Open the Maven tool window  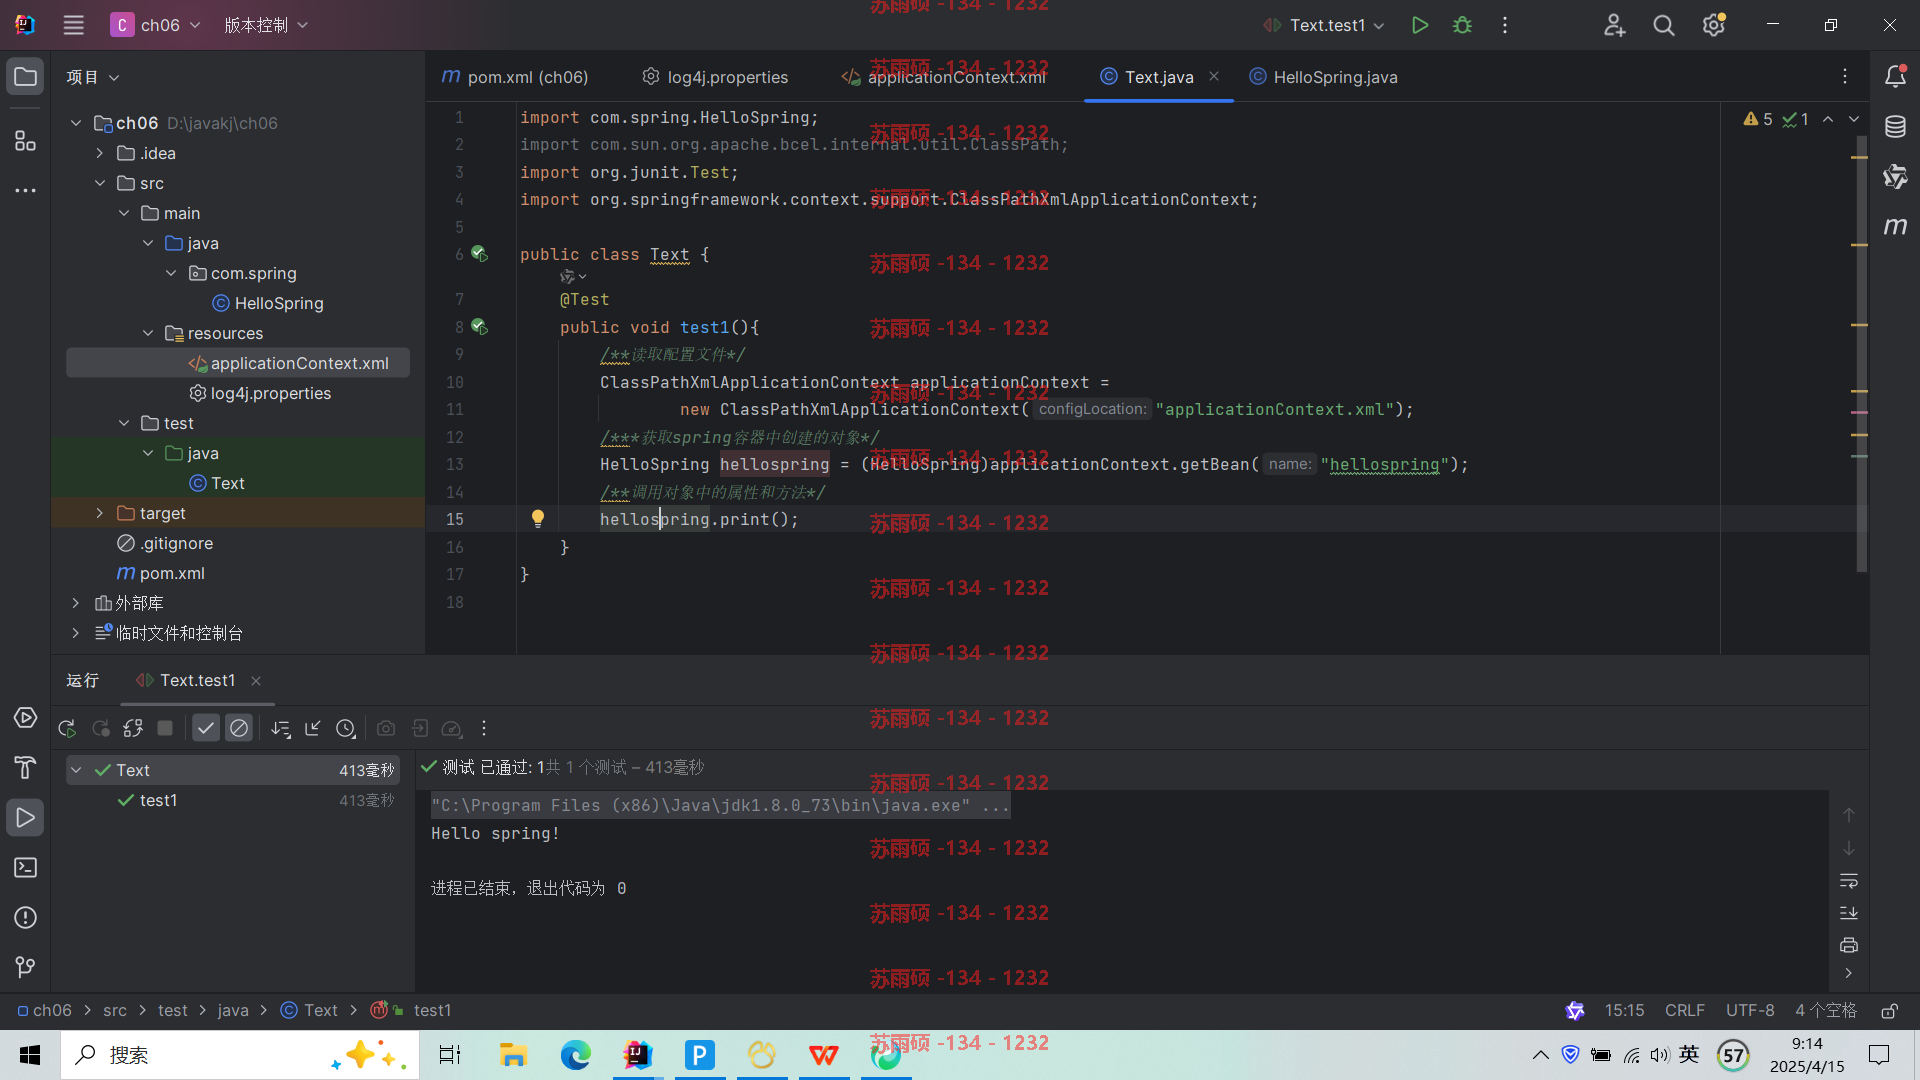(x=1895, y=227)
